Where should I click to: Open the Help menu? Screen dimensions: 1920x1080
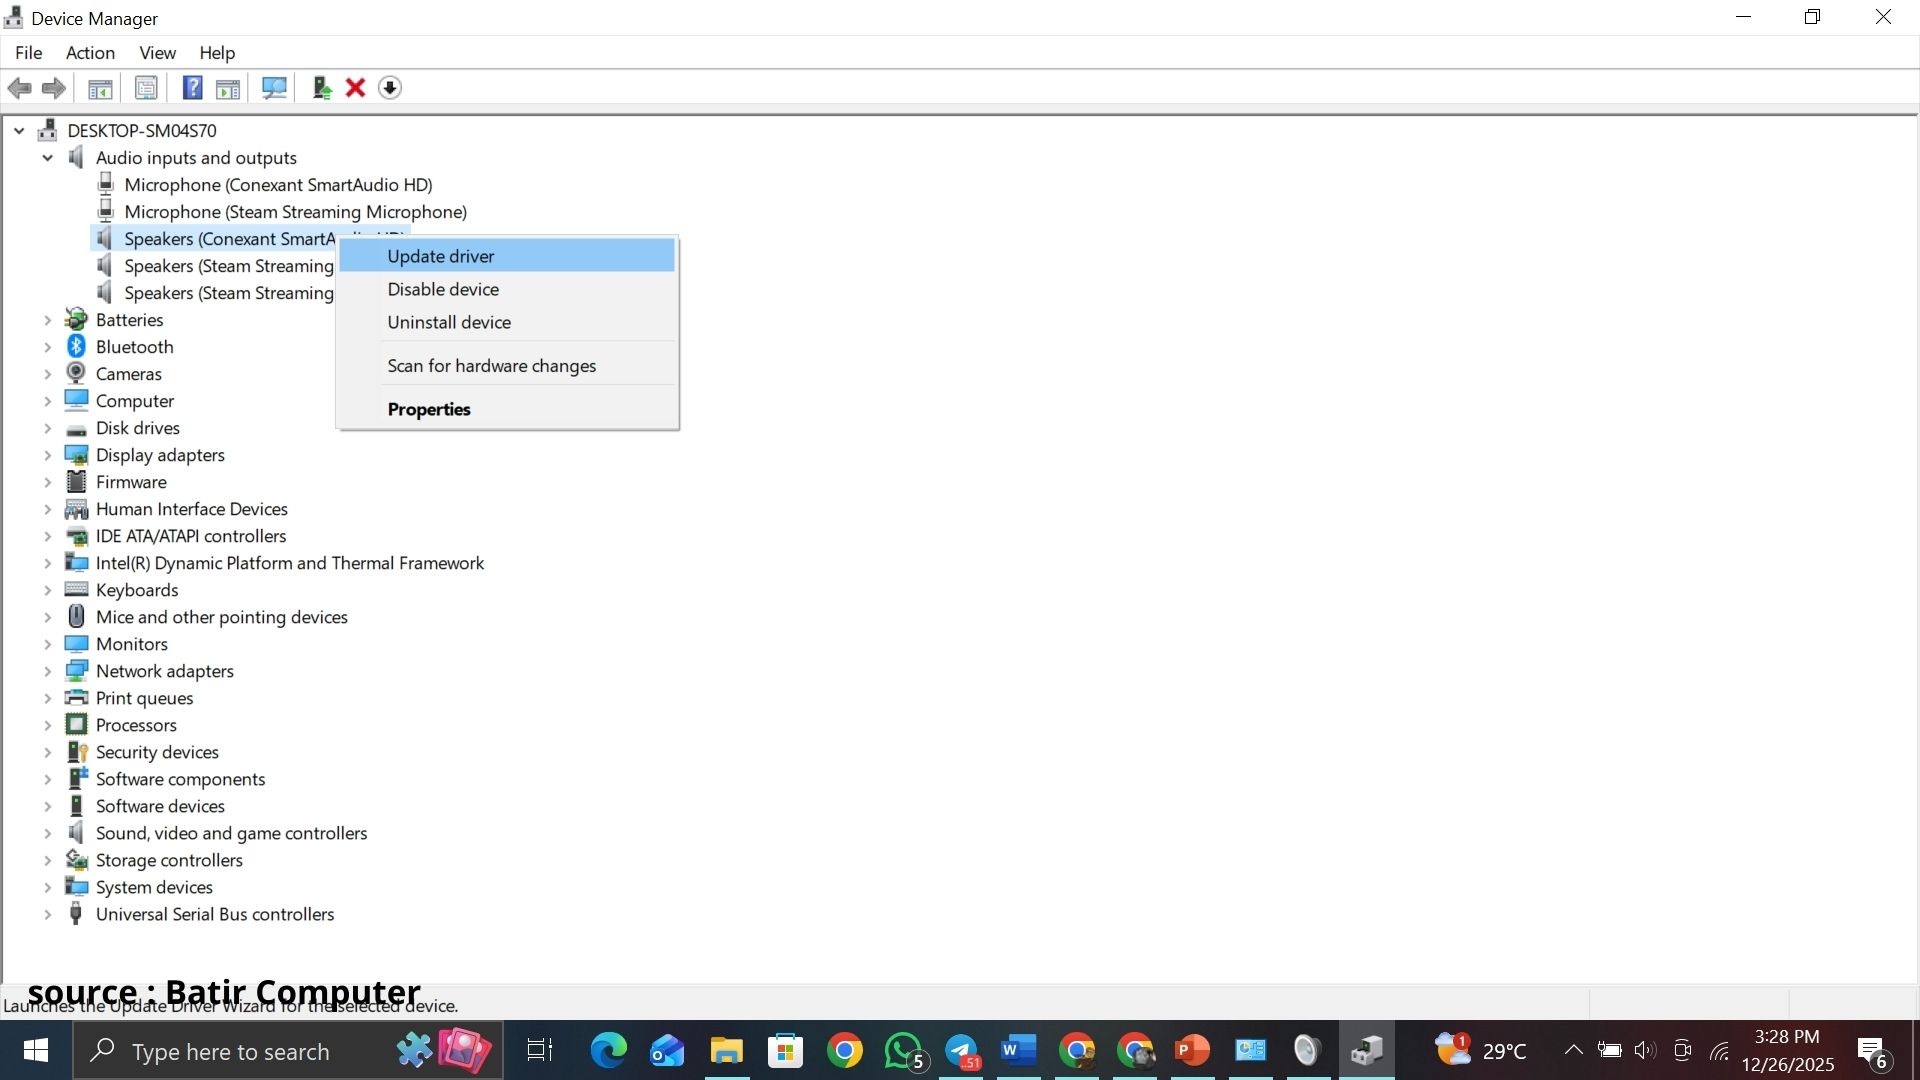point(217,53)
